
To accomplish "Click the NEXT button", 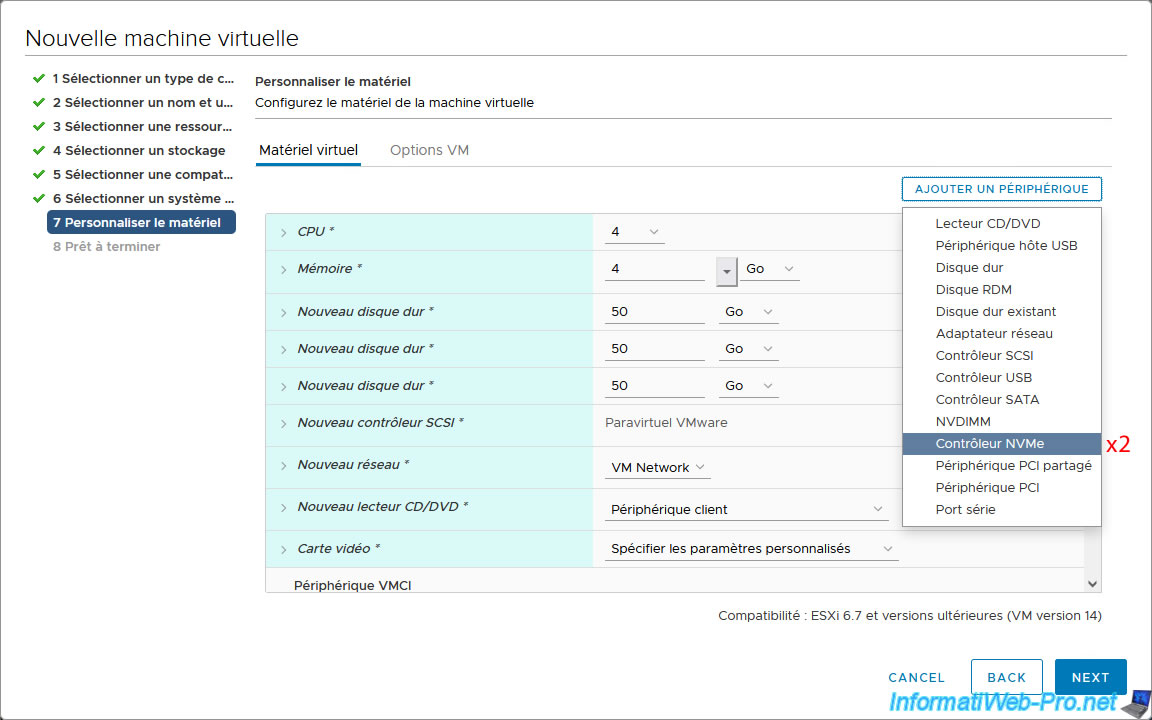I will 1090,677.
